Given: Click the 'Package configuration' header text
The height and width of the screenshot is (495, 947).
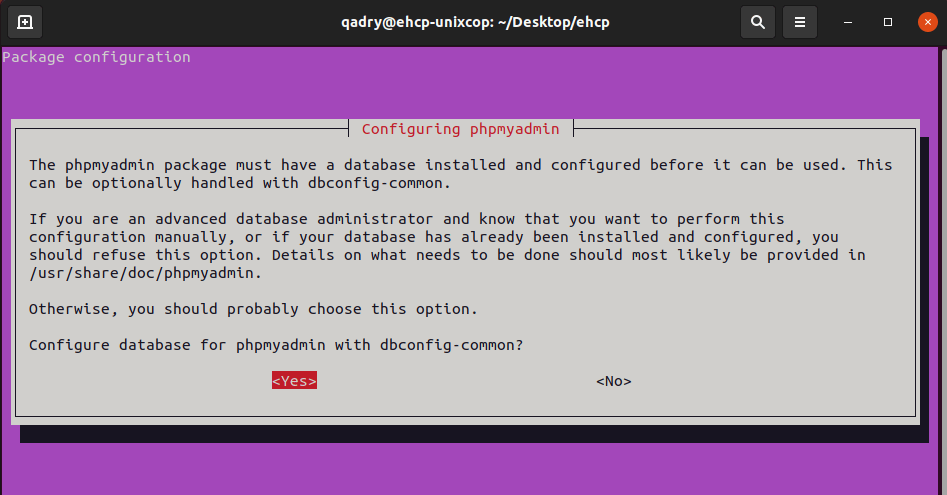Looking at the screenshot, I should (97, 57).
